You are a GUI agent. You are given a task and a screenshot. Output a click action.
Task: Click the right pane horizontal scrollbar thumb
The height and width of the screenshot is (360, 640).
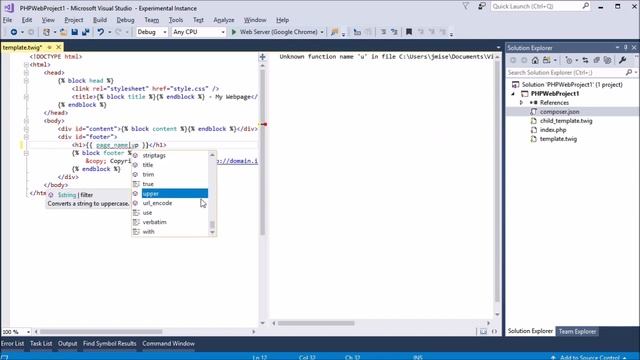coord(316,323)
